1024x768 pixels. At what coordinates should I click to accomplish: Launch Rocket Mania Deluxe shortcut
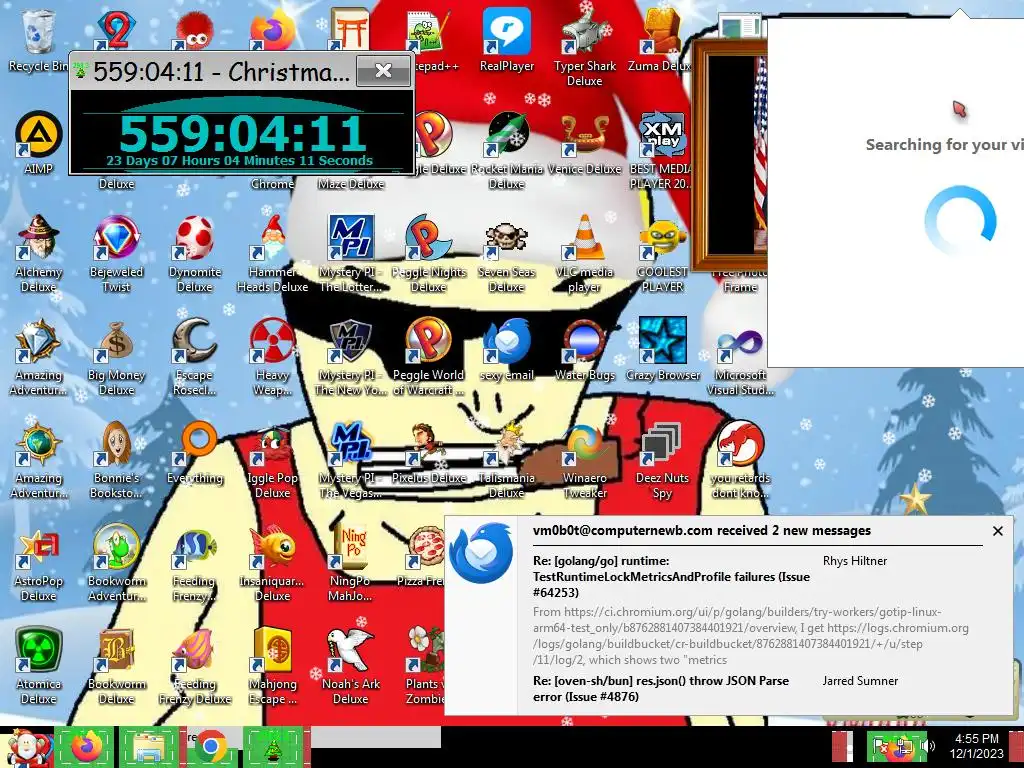pos(507,150)
